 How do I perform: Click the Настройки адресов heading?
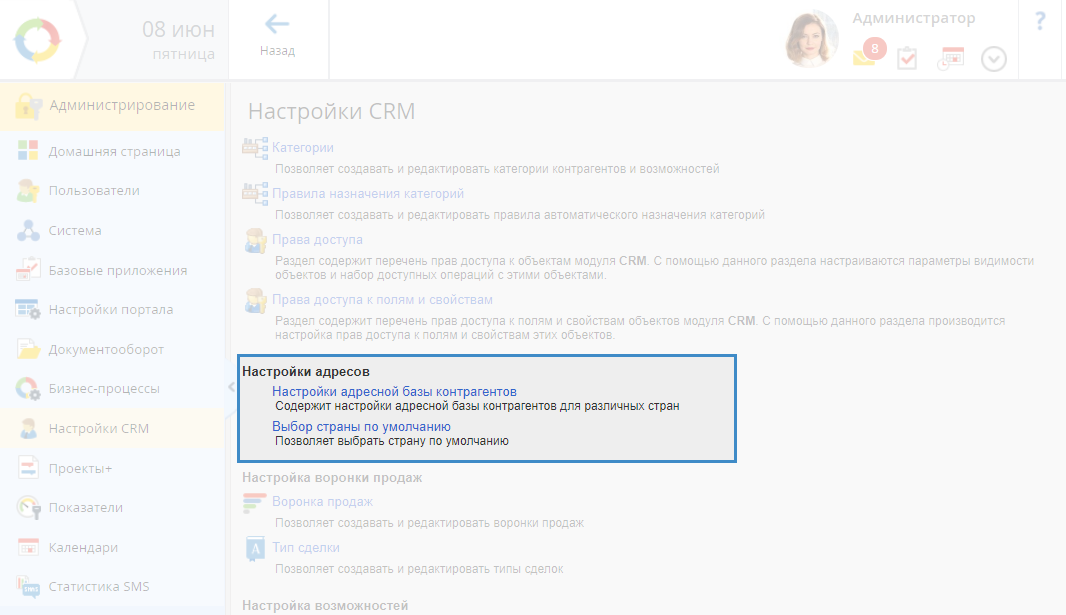(306, 372)
